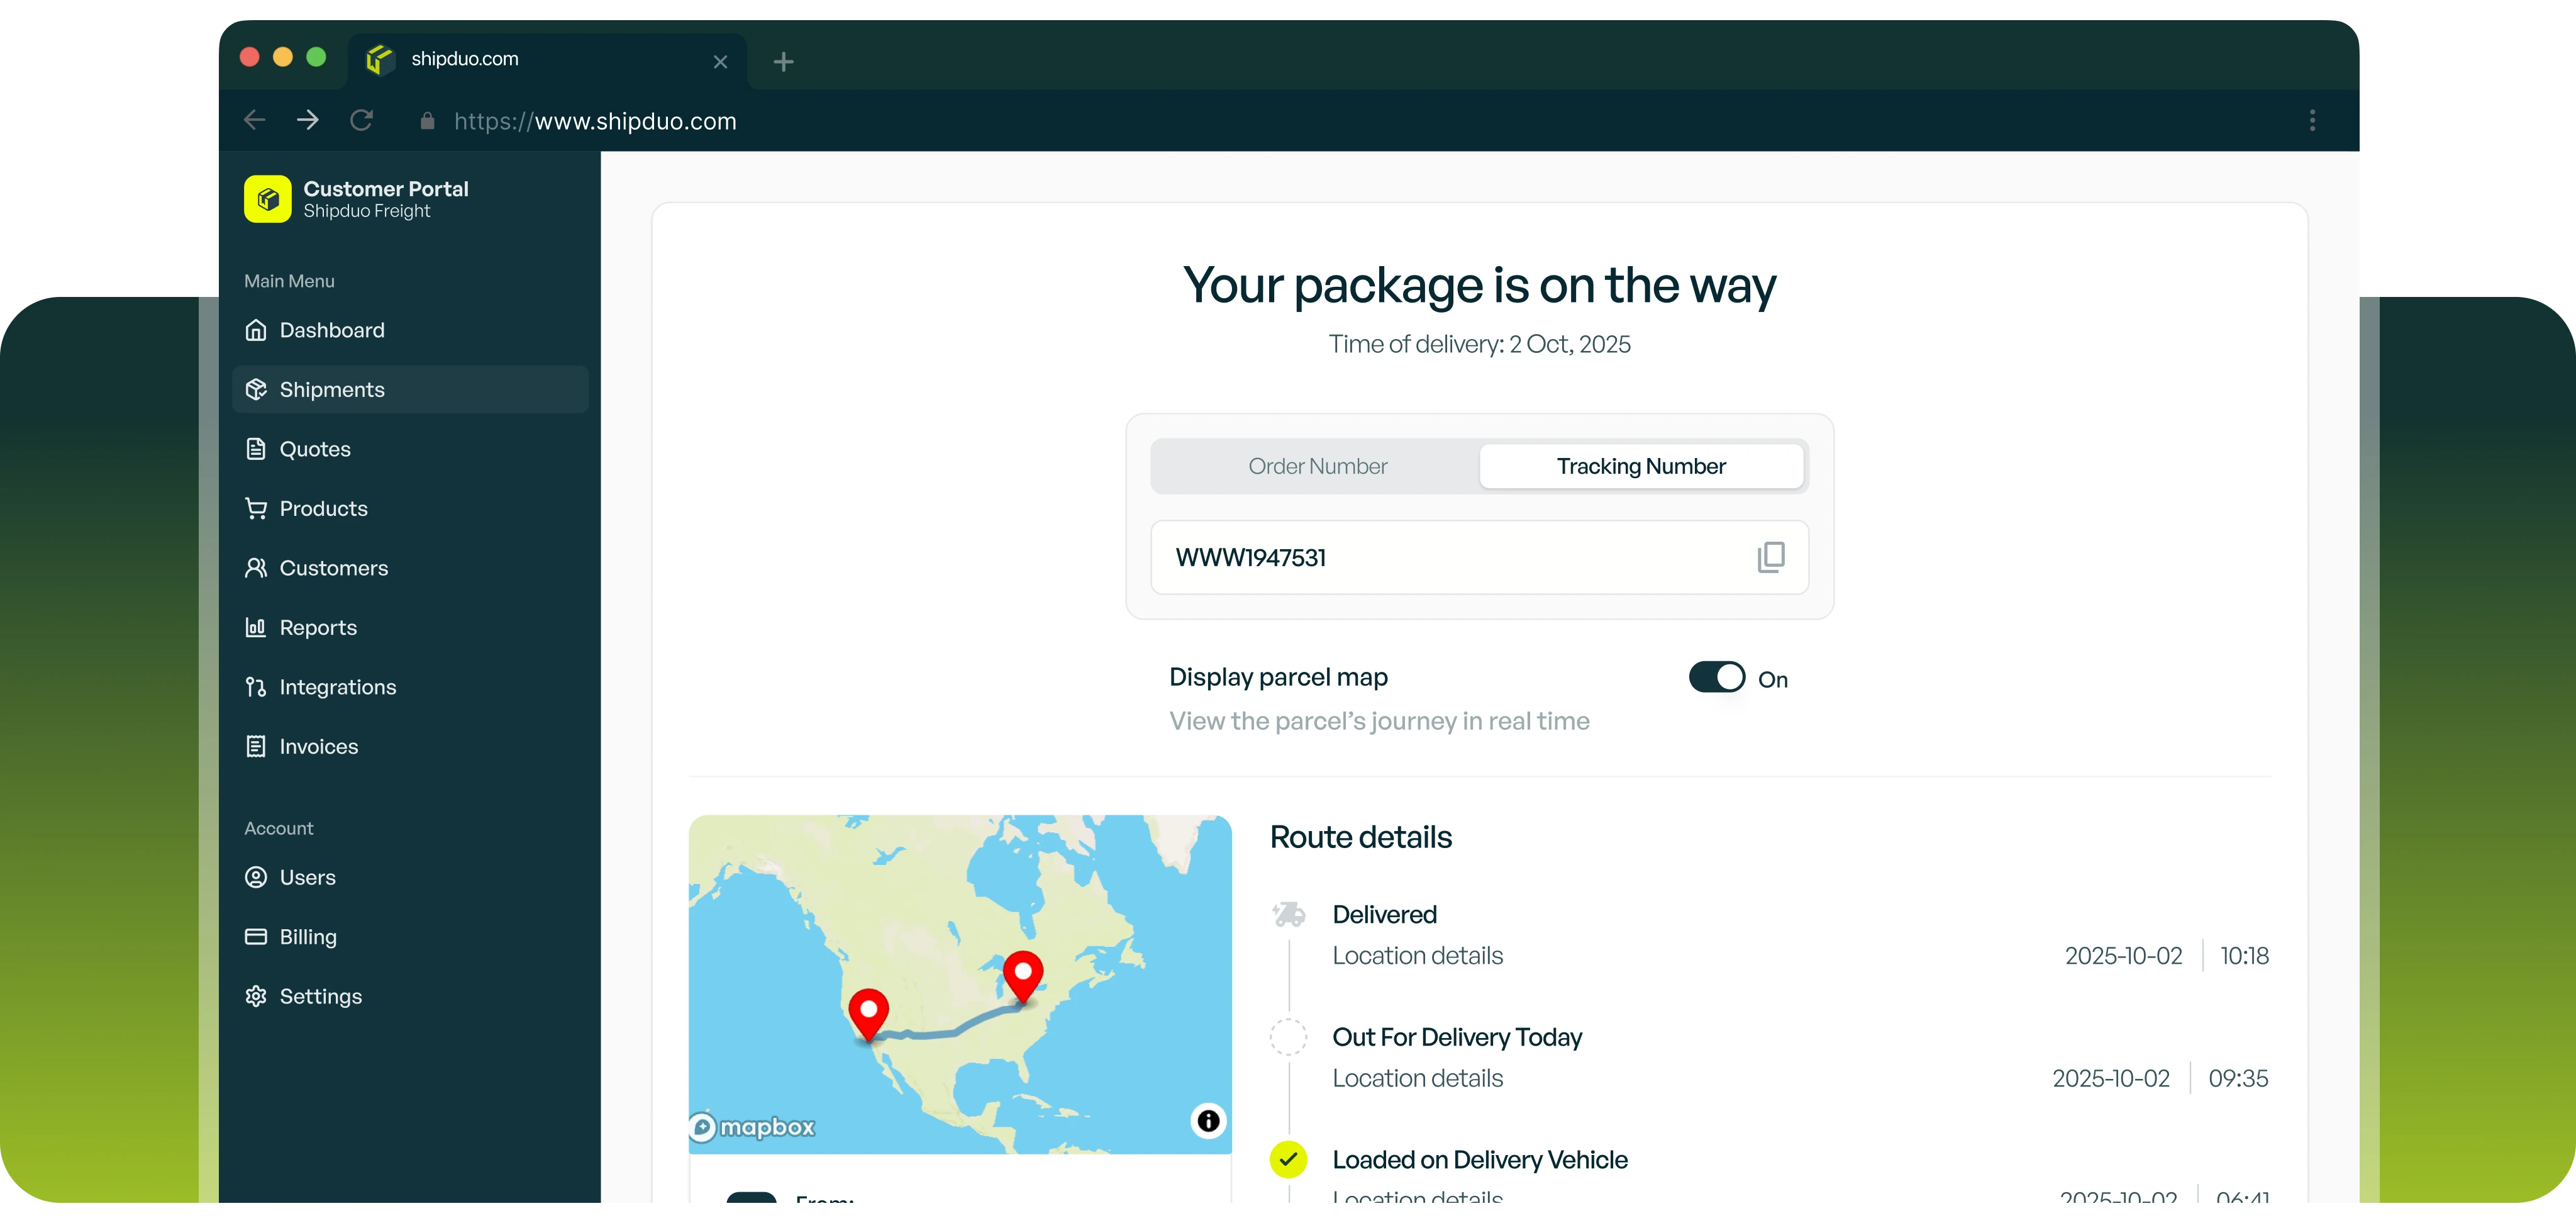
Task: Click the Products cart icon
Action: [x=256, y=508]
